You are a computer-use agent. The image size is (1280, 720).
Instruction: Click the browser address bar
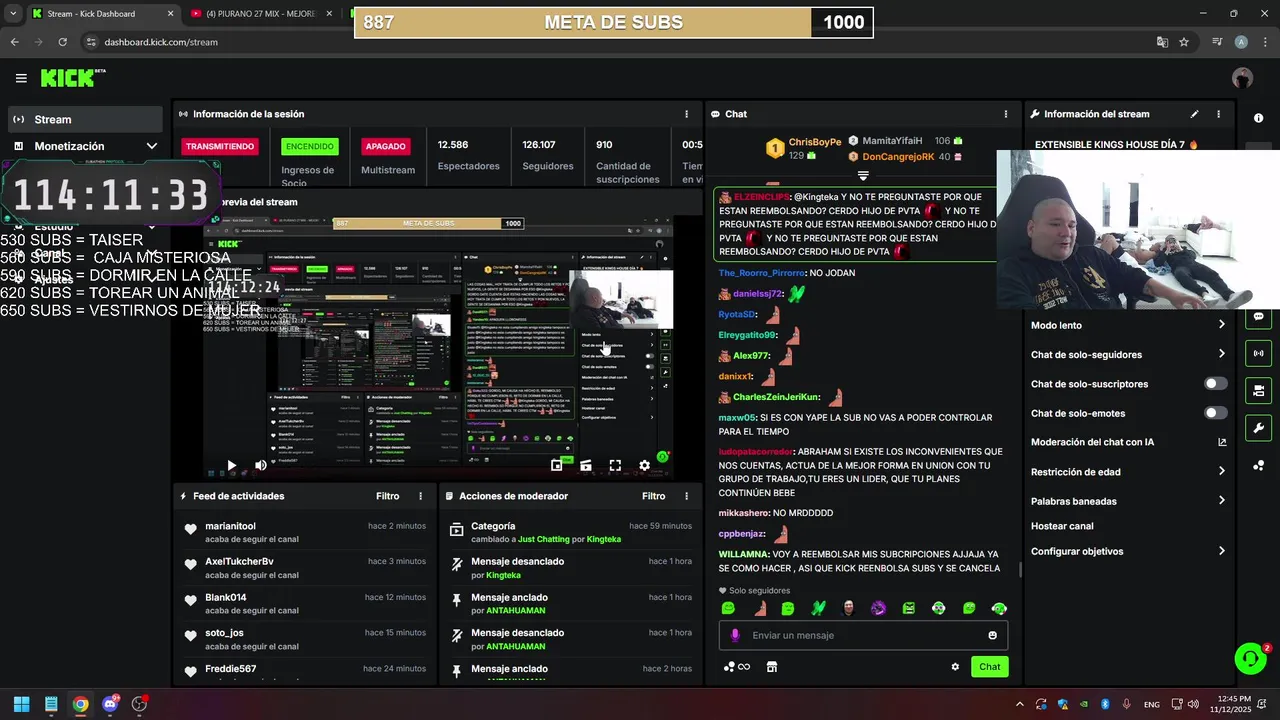(x=615, y=42)
